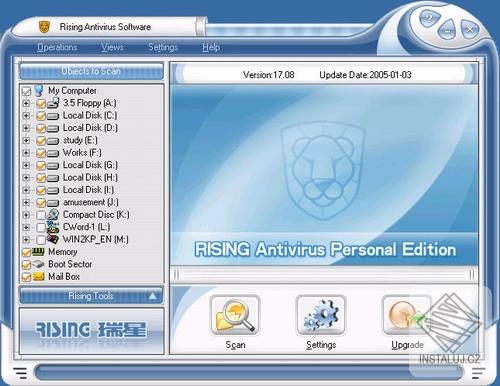Click the bottom scan progress bar

point(249,373)
